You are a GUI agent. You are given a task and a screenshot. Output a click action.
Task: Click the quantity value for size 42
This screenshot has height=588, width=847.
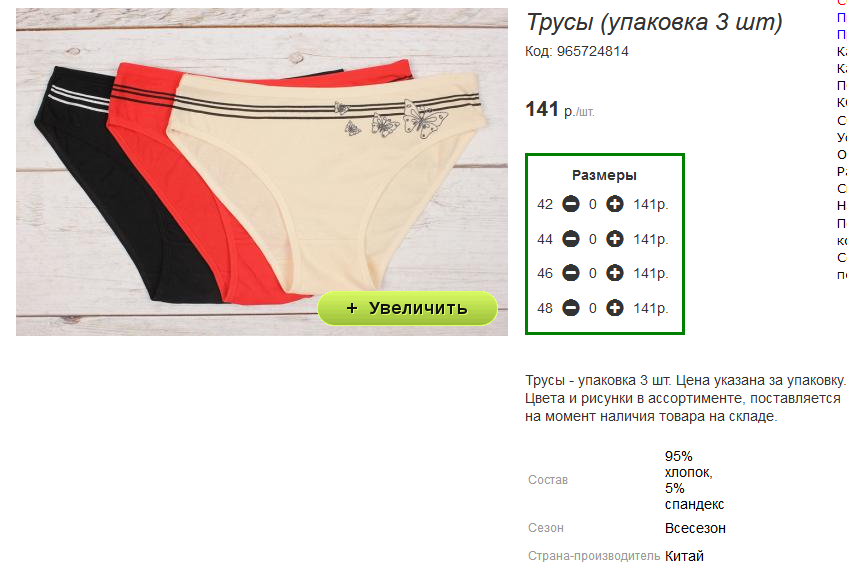[x=593, y=205]
